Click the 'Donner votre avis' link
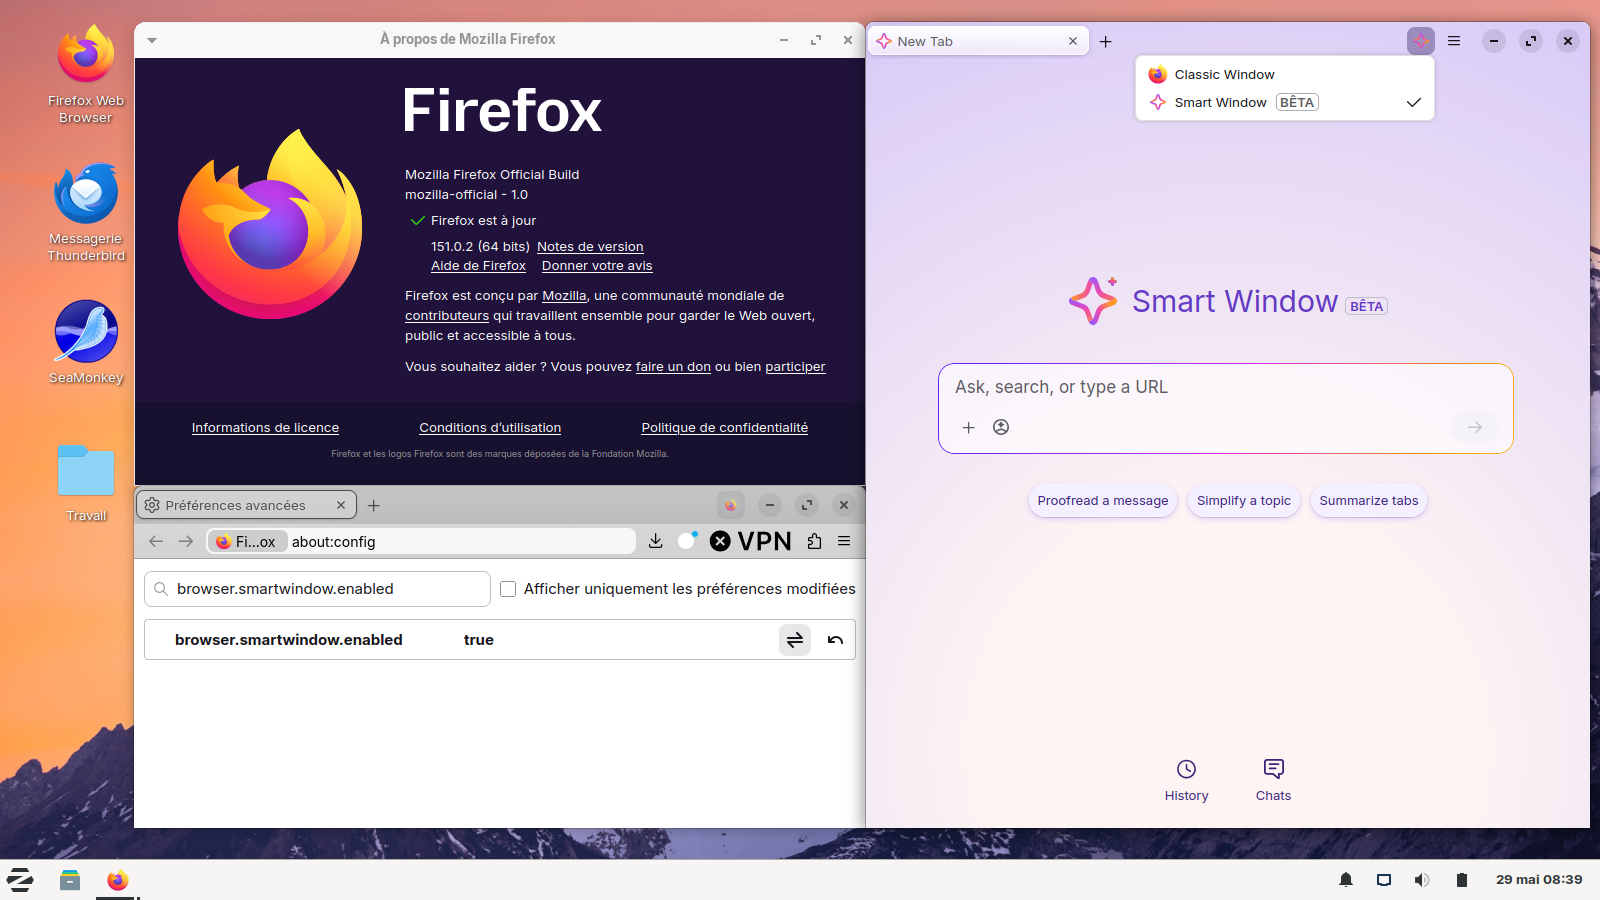Image resolution: width=1600 pixels, height=900 pixels. [597, 266]
